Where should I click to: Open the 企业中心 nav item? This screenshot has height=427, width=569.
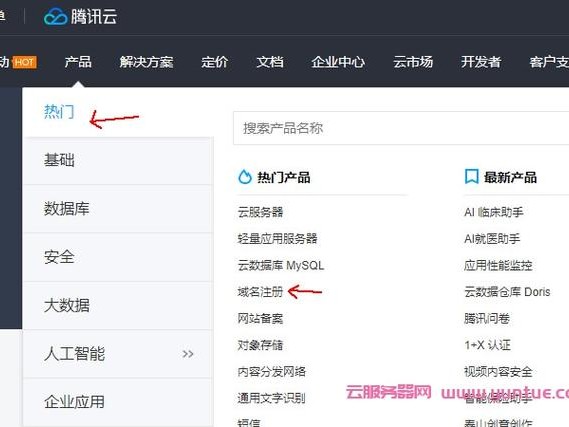(338, 62)
